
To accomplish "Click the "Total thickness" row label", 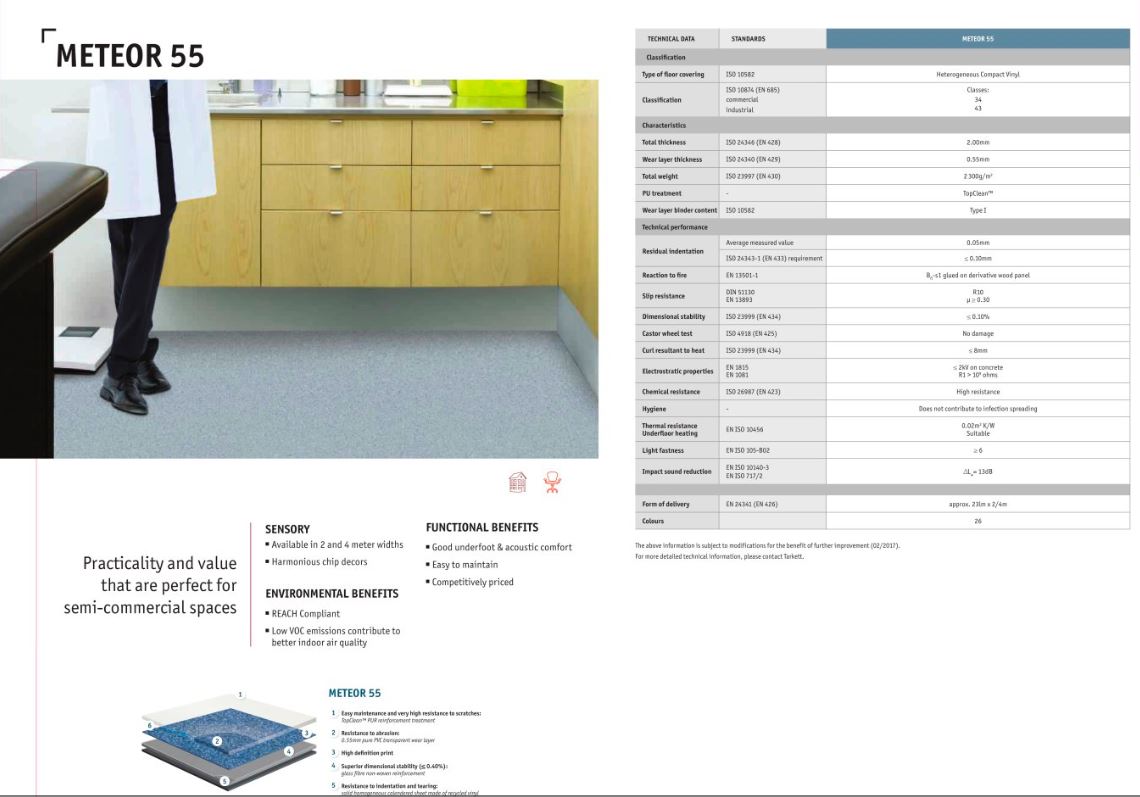I will pyautogui.click(x=664, y=143).
